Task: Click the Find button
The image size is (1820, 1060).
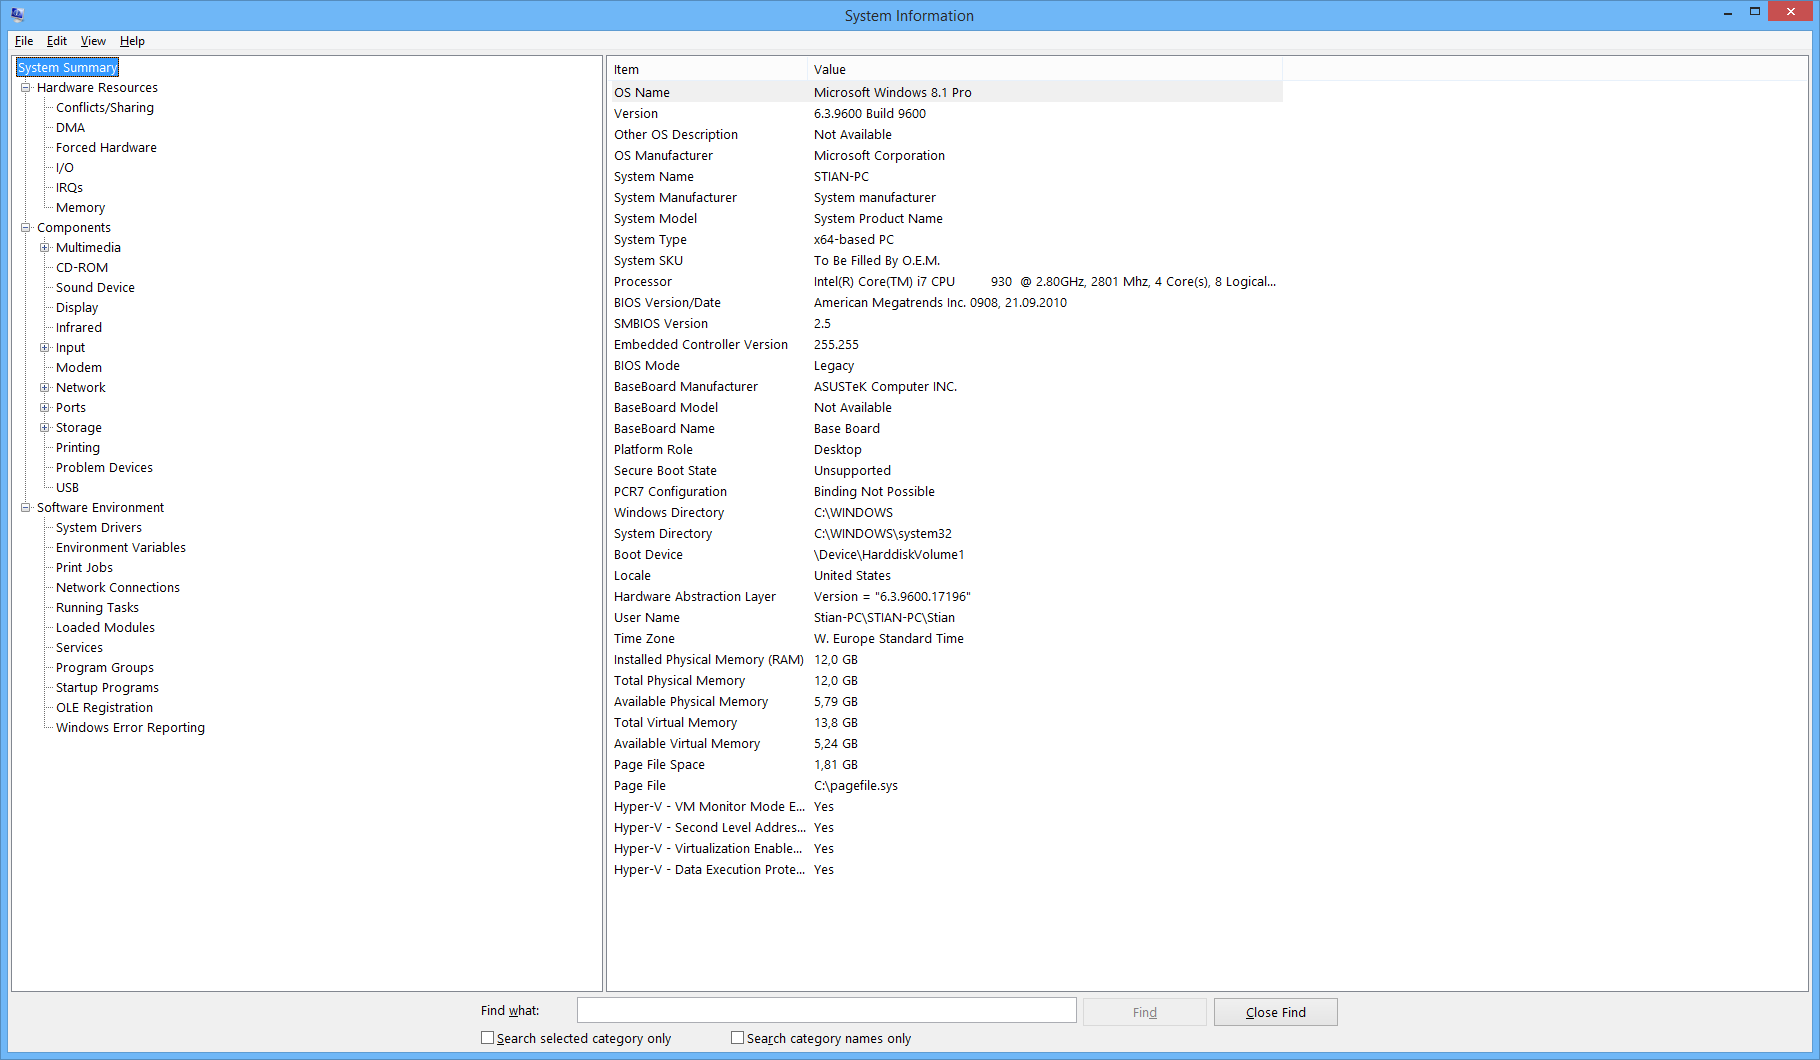Action: [x=1145, y=1012]
